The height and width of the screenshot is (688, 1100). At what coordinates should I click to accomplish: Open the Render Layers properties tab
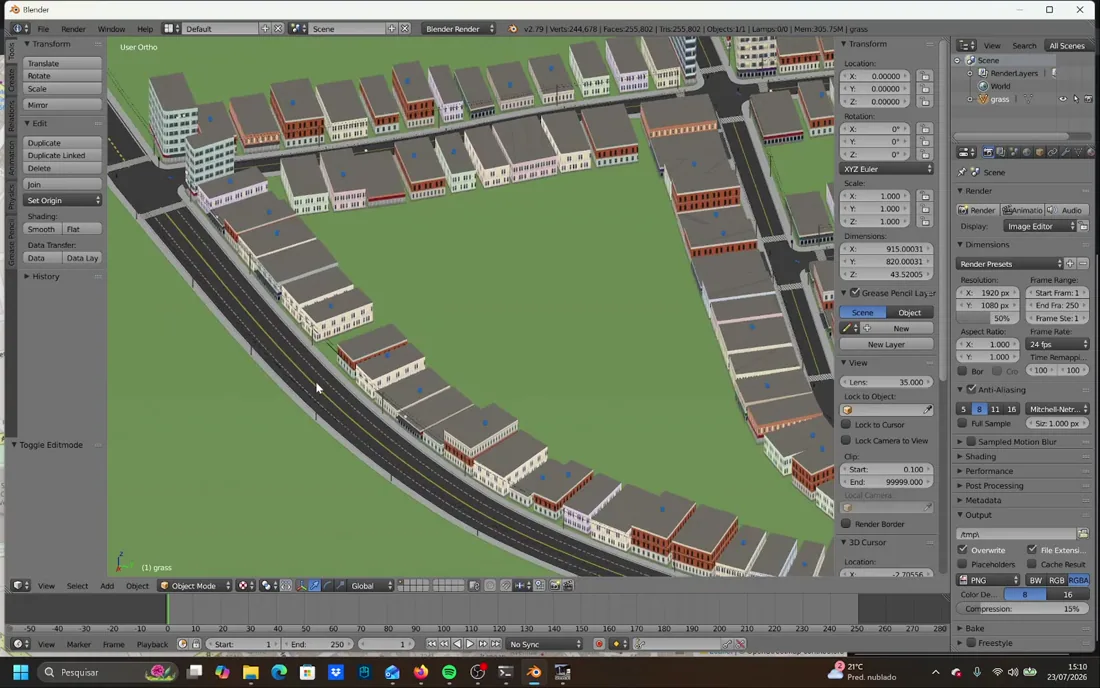pyautogui.click(x=1000, y=152)
